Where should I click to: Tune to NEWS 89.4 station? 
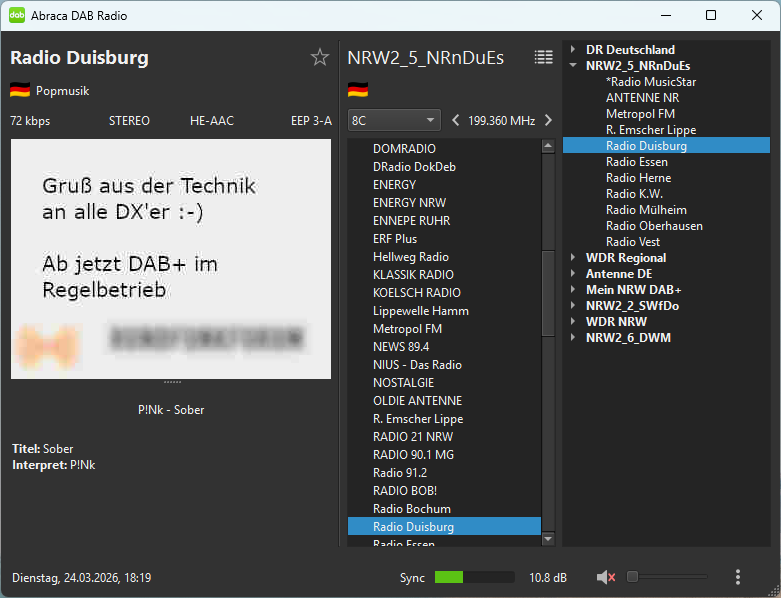tap(402, 347)
